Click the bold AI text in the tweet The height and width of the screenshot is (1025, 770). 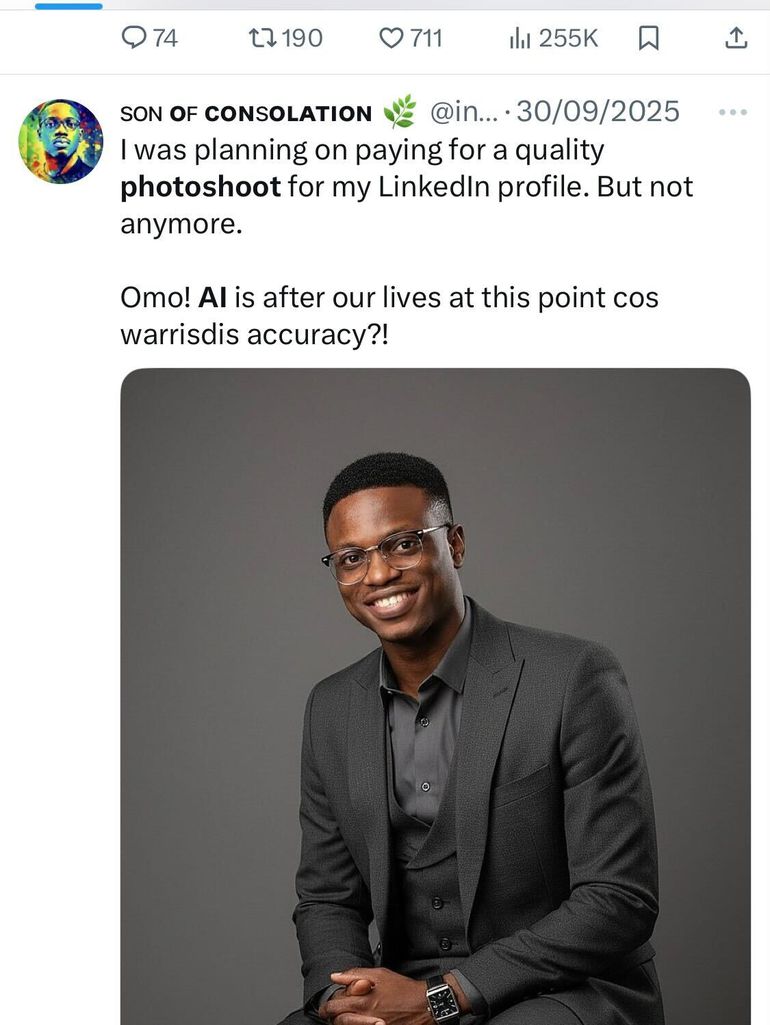[x=212, y=298]
